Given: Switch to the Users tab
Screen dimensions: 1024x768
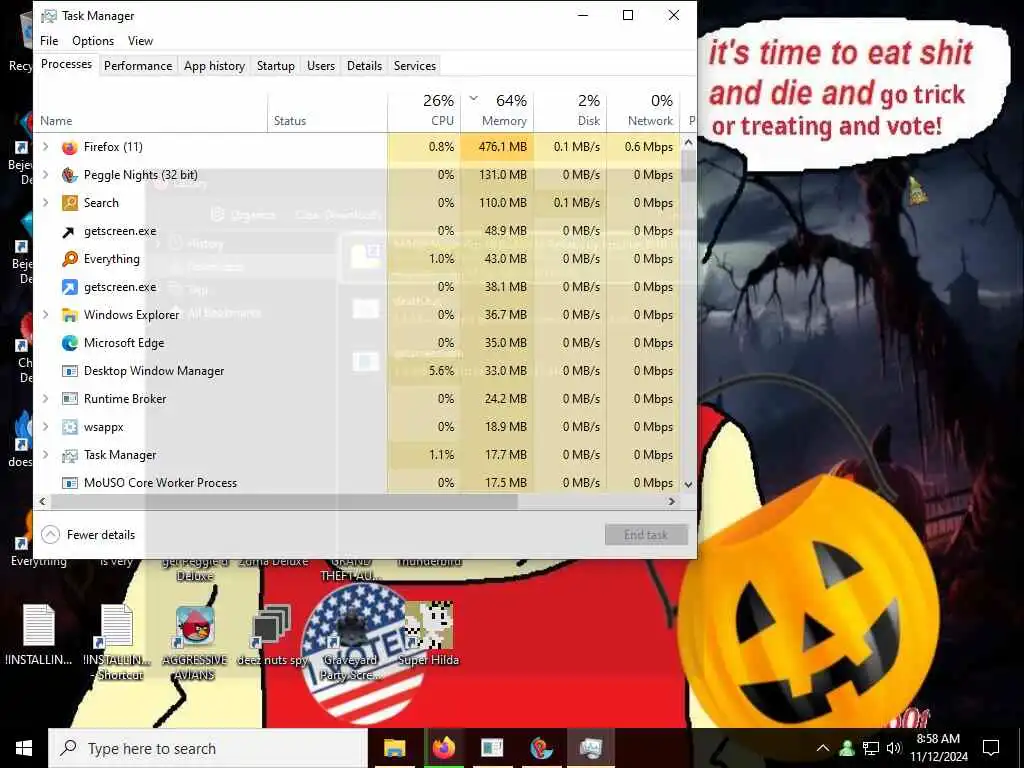Looking at the screenshot, I should click(x=321, y=66).
